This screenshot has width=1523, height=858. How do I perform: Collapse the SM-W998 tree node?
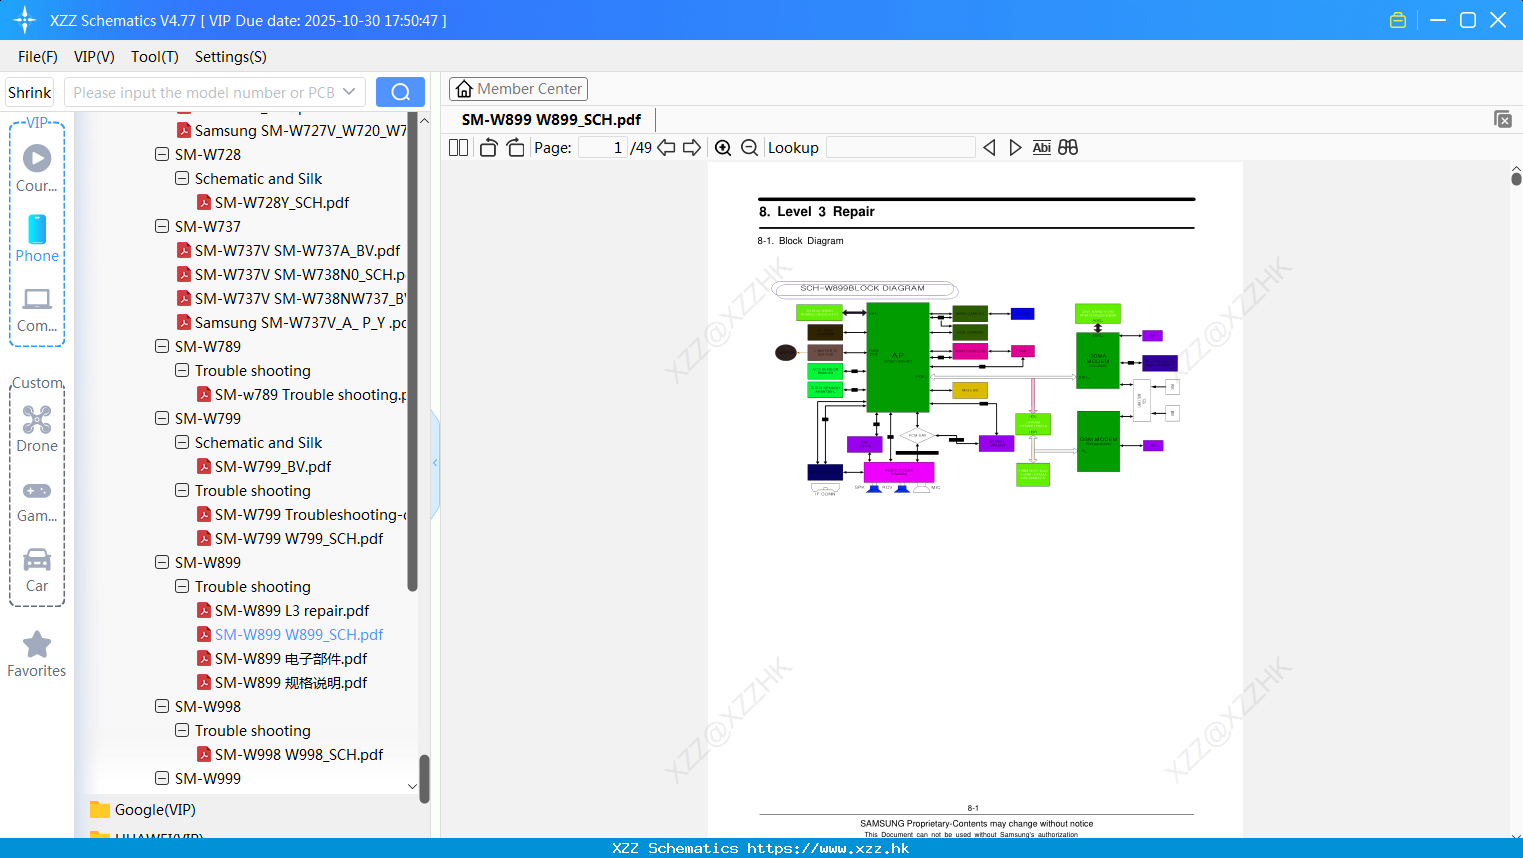pyautogui.click(x=162, y=706)
